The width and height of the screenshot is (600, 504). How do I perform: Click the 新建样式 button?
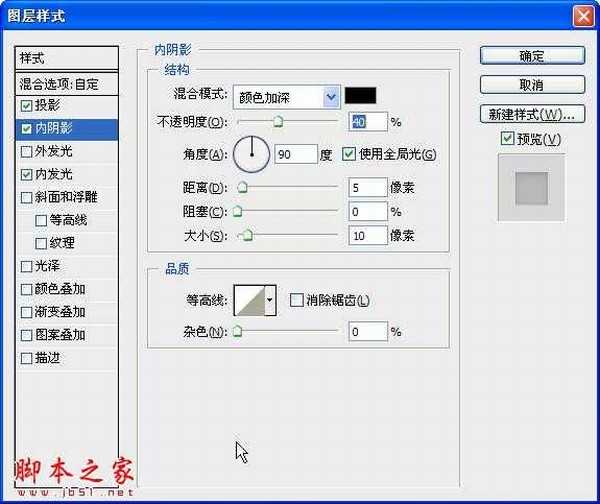531,113
